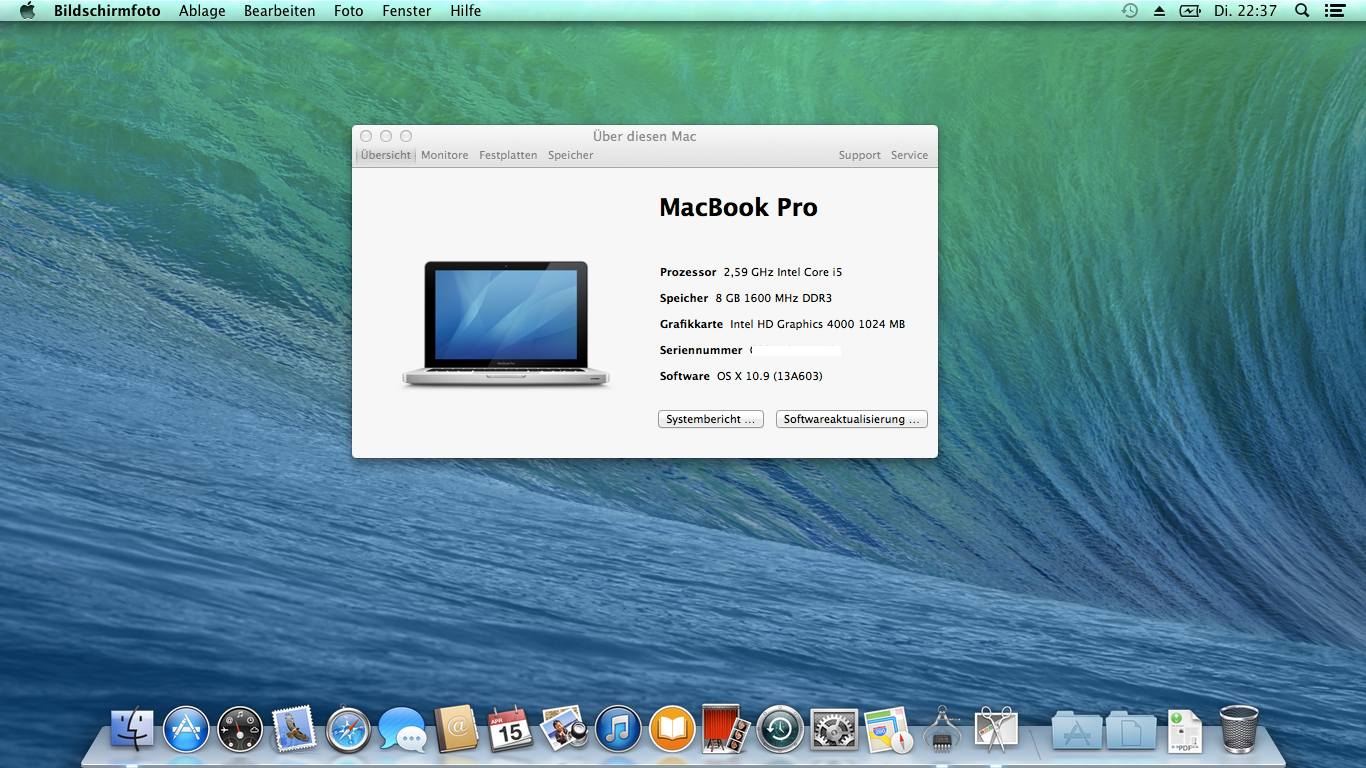Open the Service section
The height and width of the screenshot is (768, 1366).
coord(910,155)
